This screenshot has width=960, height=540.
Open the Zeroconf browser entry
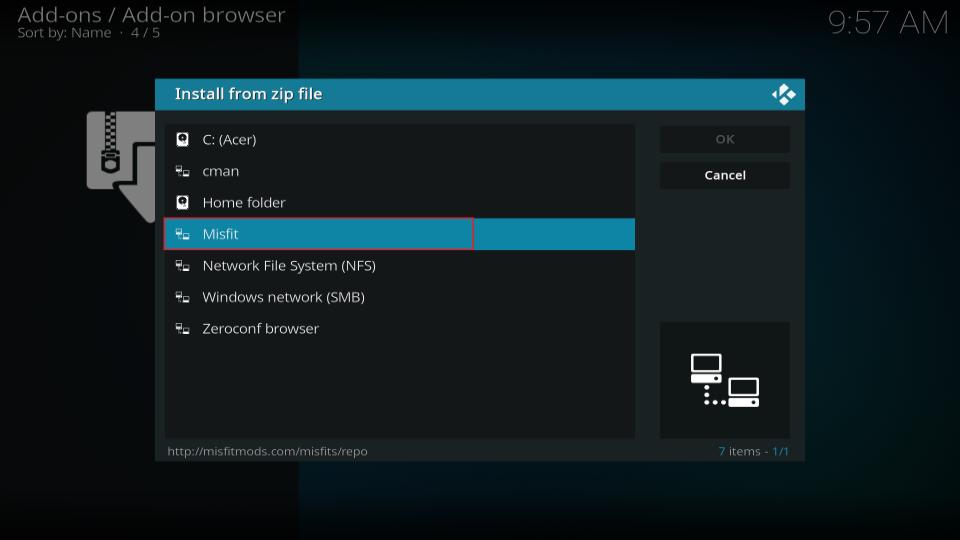pos(400,329)
